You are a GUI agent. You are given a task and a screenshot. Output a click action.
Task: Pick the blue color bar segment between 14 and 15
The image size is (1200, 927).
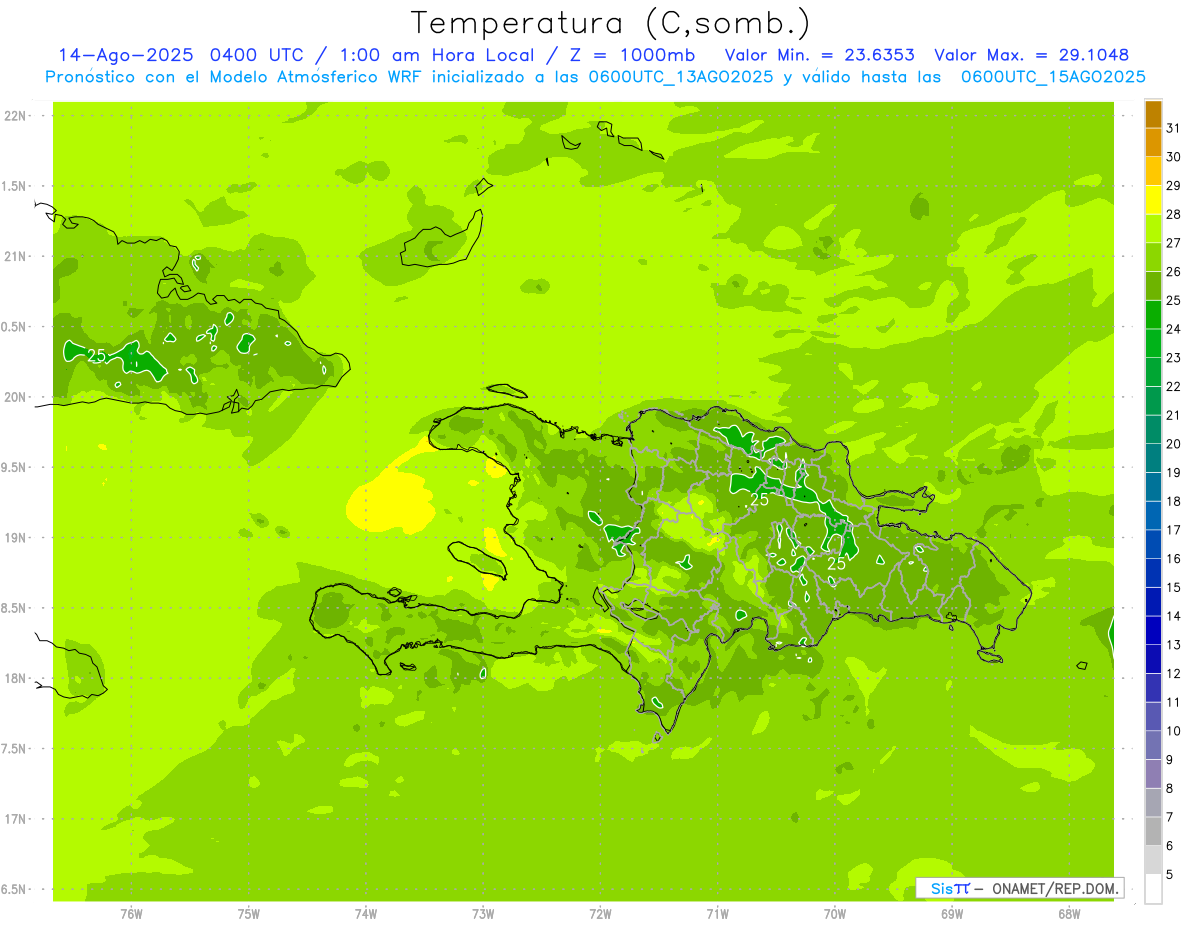click(1153, 602)
